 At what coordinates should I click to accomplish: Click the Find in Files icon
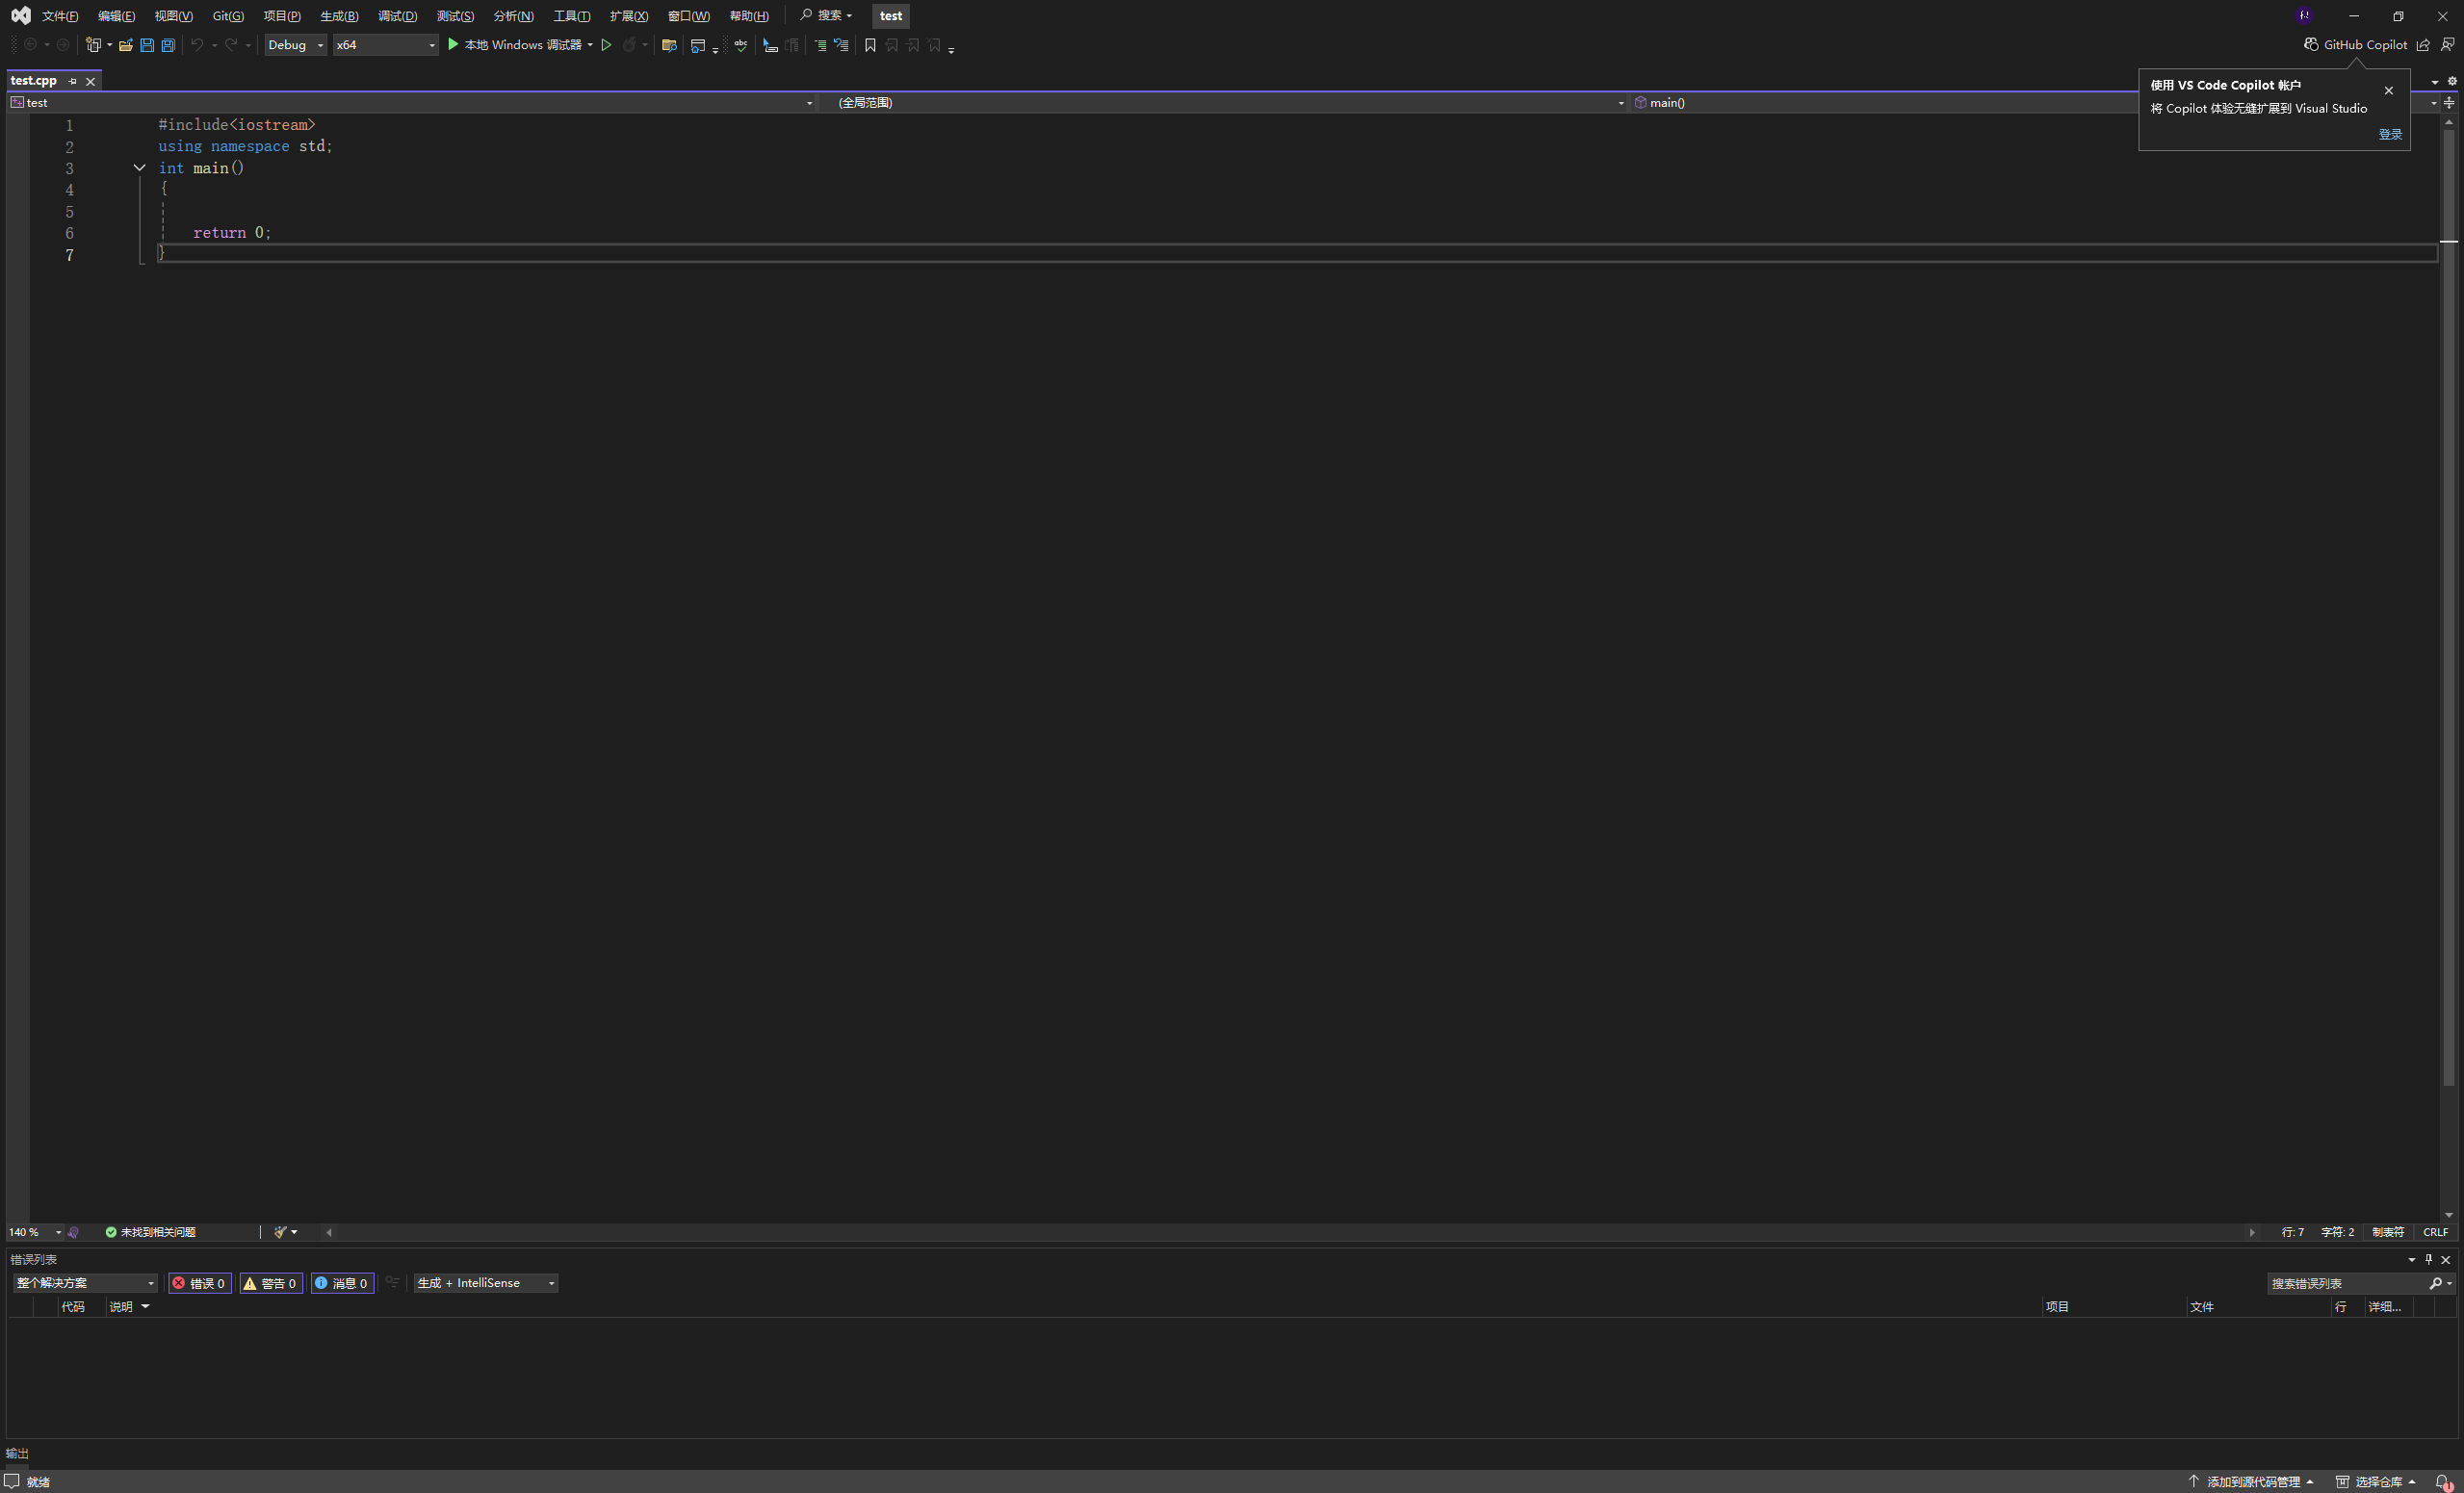[x=669, y=45]
